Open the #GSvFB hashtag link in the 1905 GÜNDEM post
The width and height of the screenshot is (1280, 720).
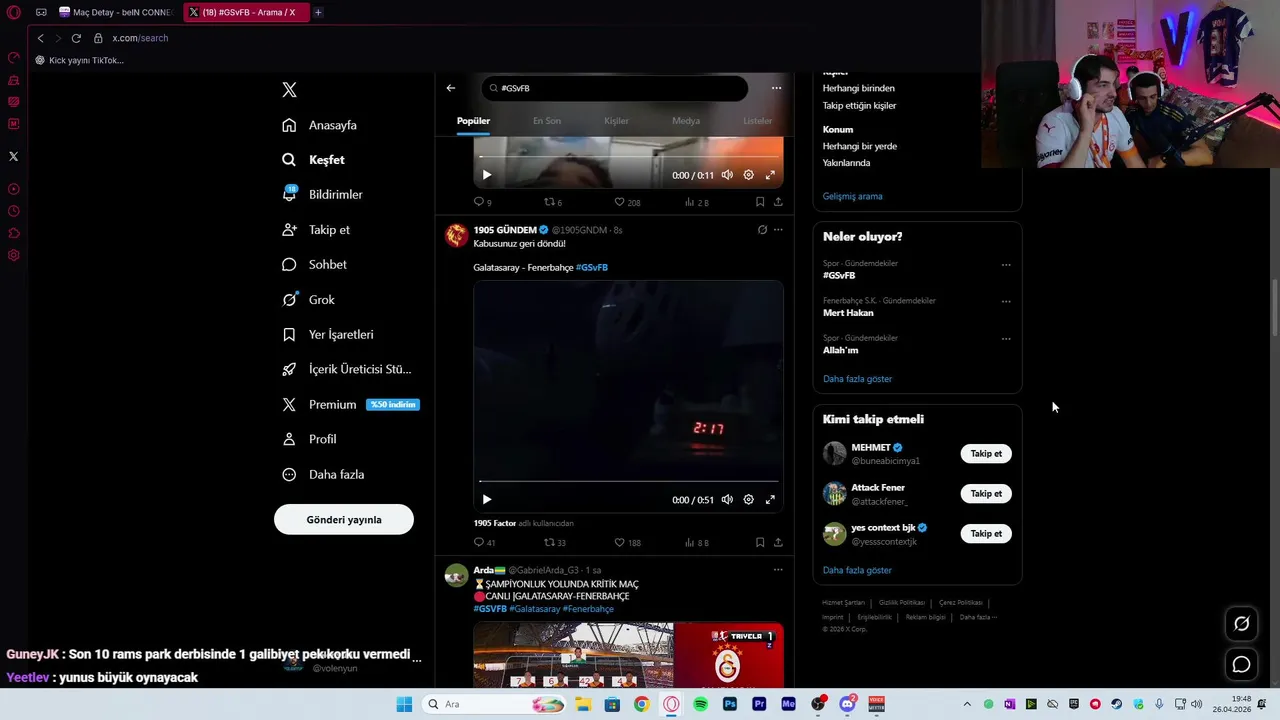pyautogui.click(x=592, y=268)
